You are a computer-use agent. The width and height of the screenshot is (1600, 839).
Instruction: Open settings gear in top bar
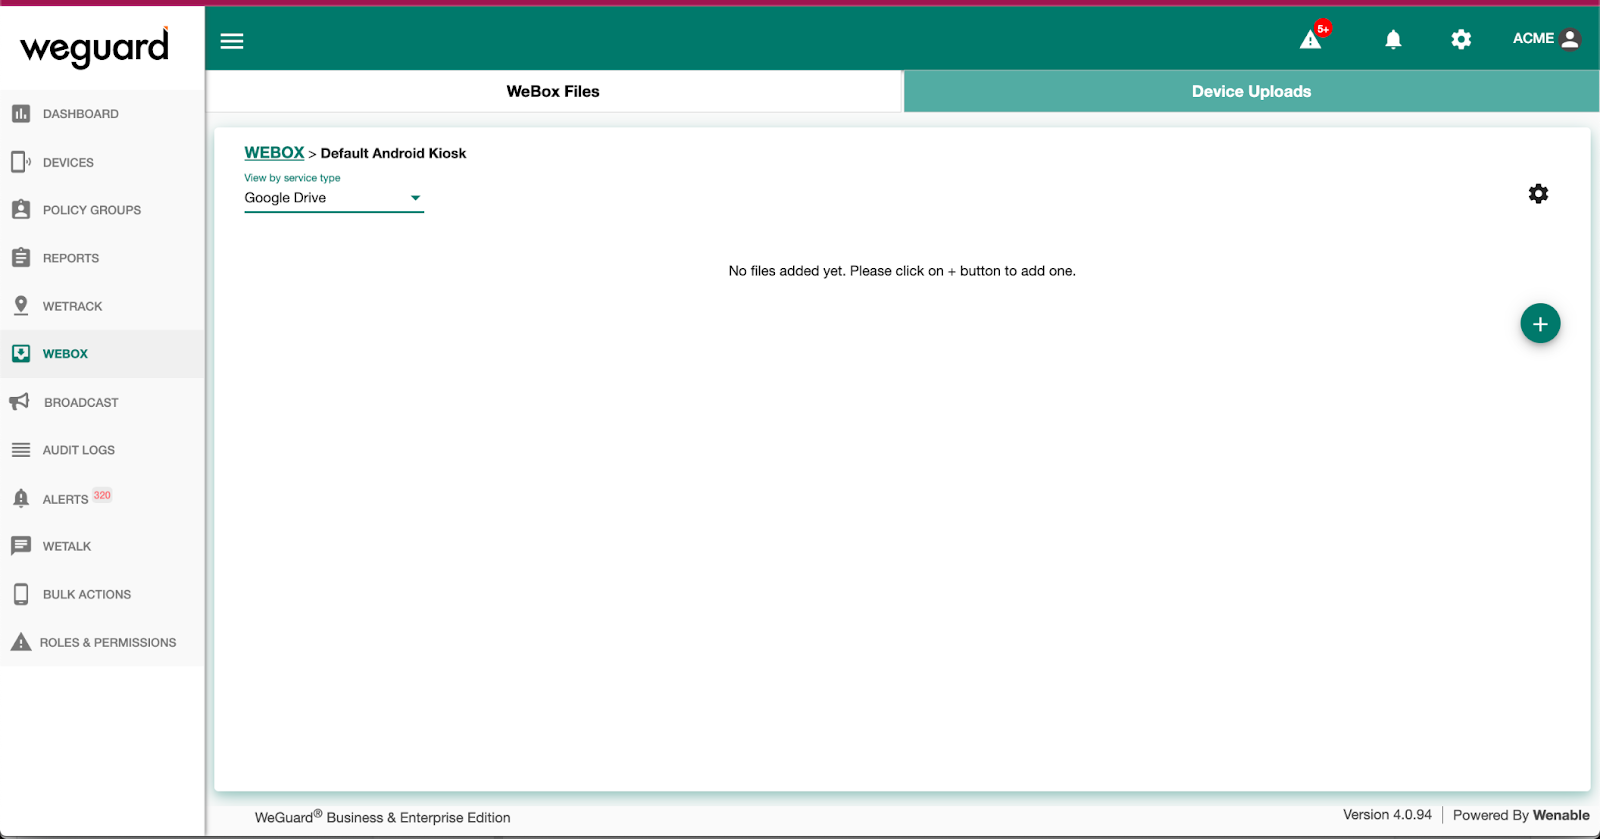tap(1461, 39)
